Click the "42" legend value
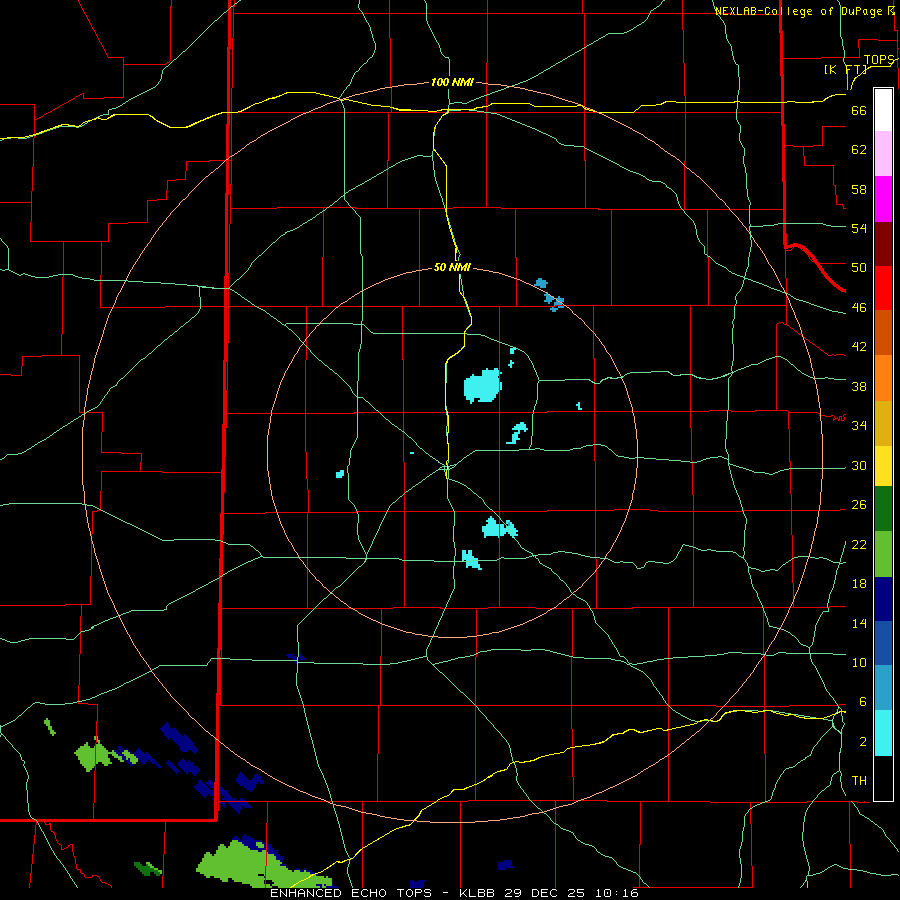 pos(859,346)
